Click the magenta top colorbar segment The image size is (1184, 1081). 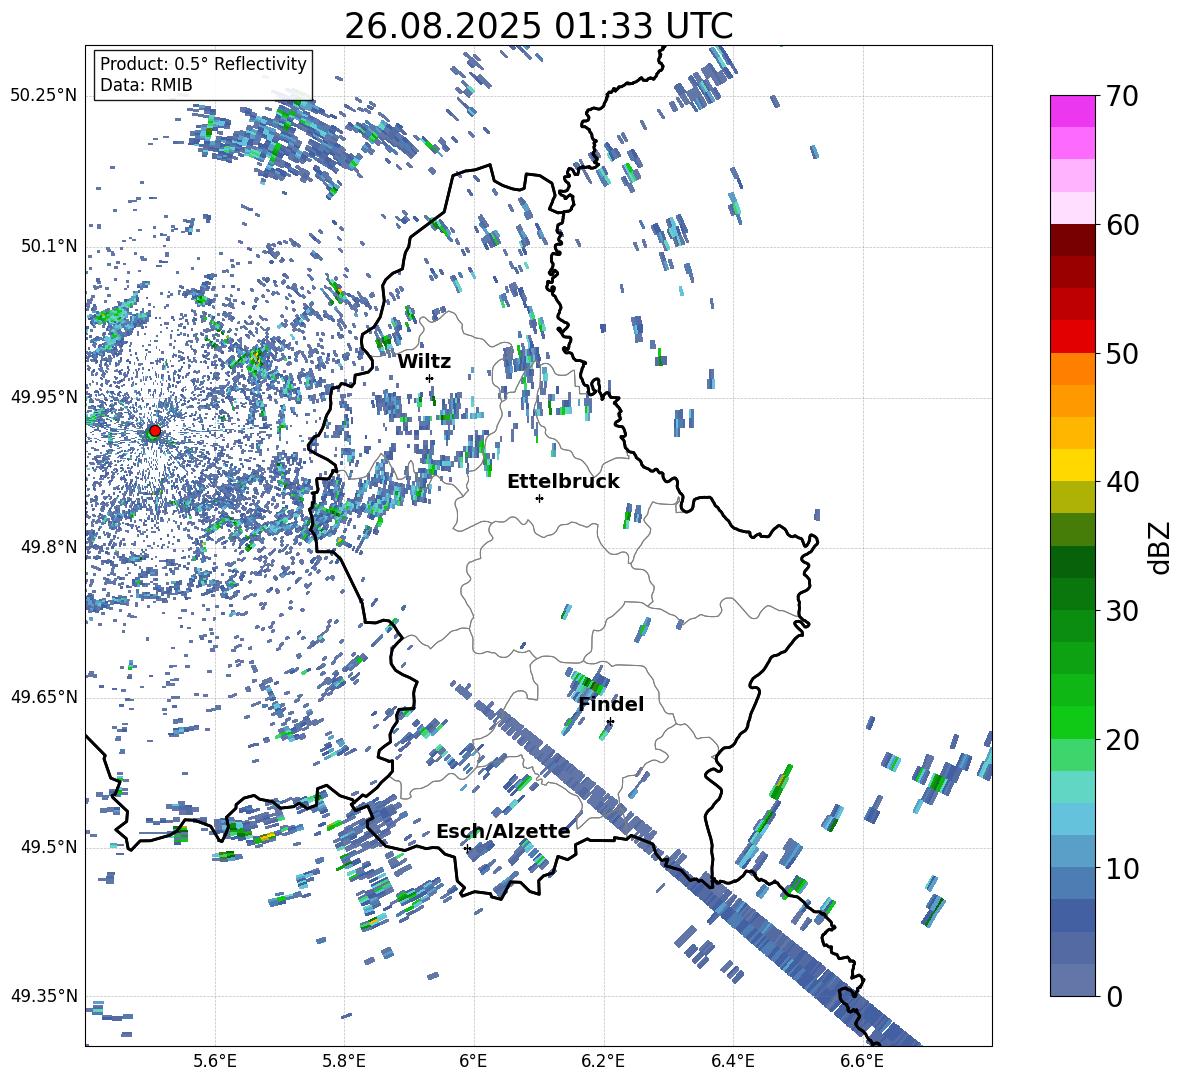pyautogui.click(x=1073, y=112)
